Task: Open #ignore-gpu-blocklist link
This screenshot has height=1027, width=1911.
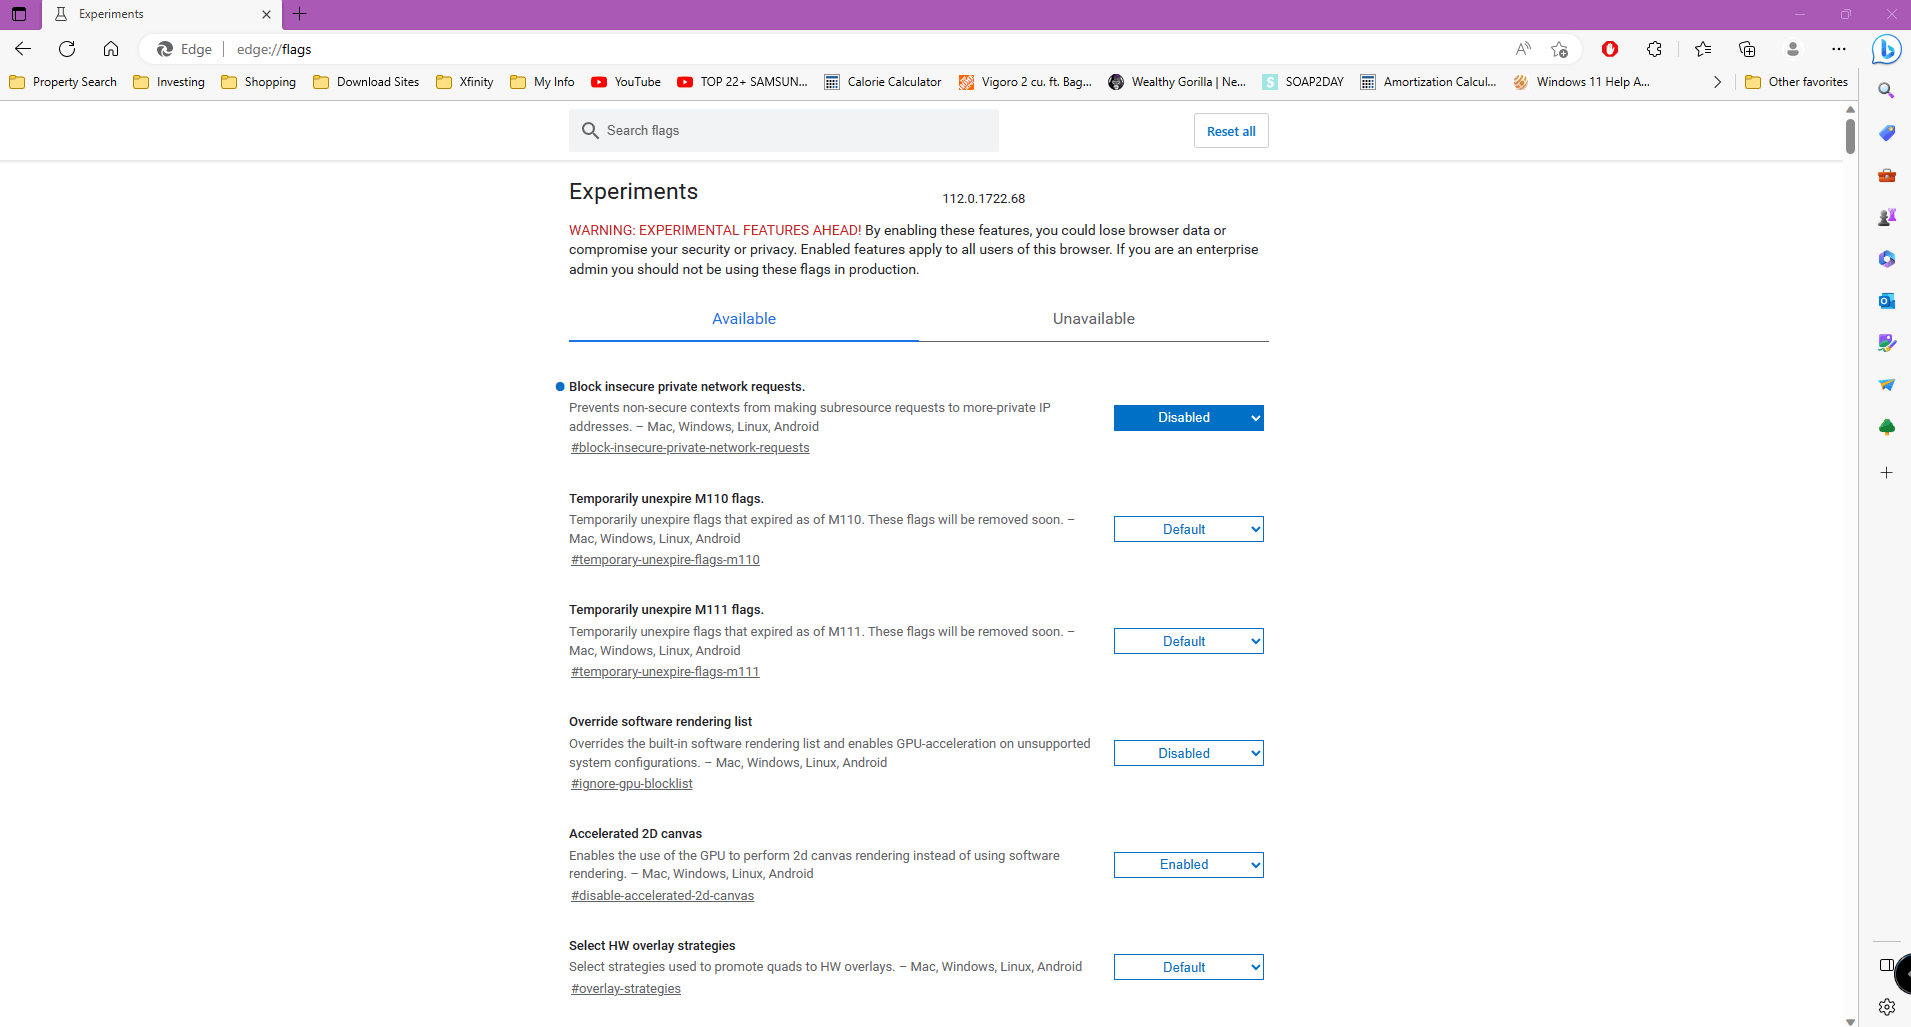Action: coord(632,784)
